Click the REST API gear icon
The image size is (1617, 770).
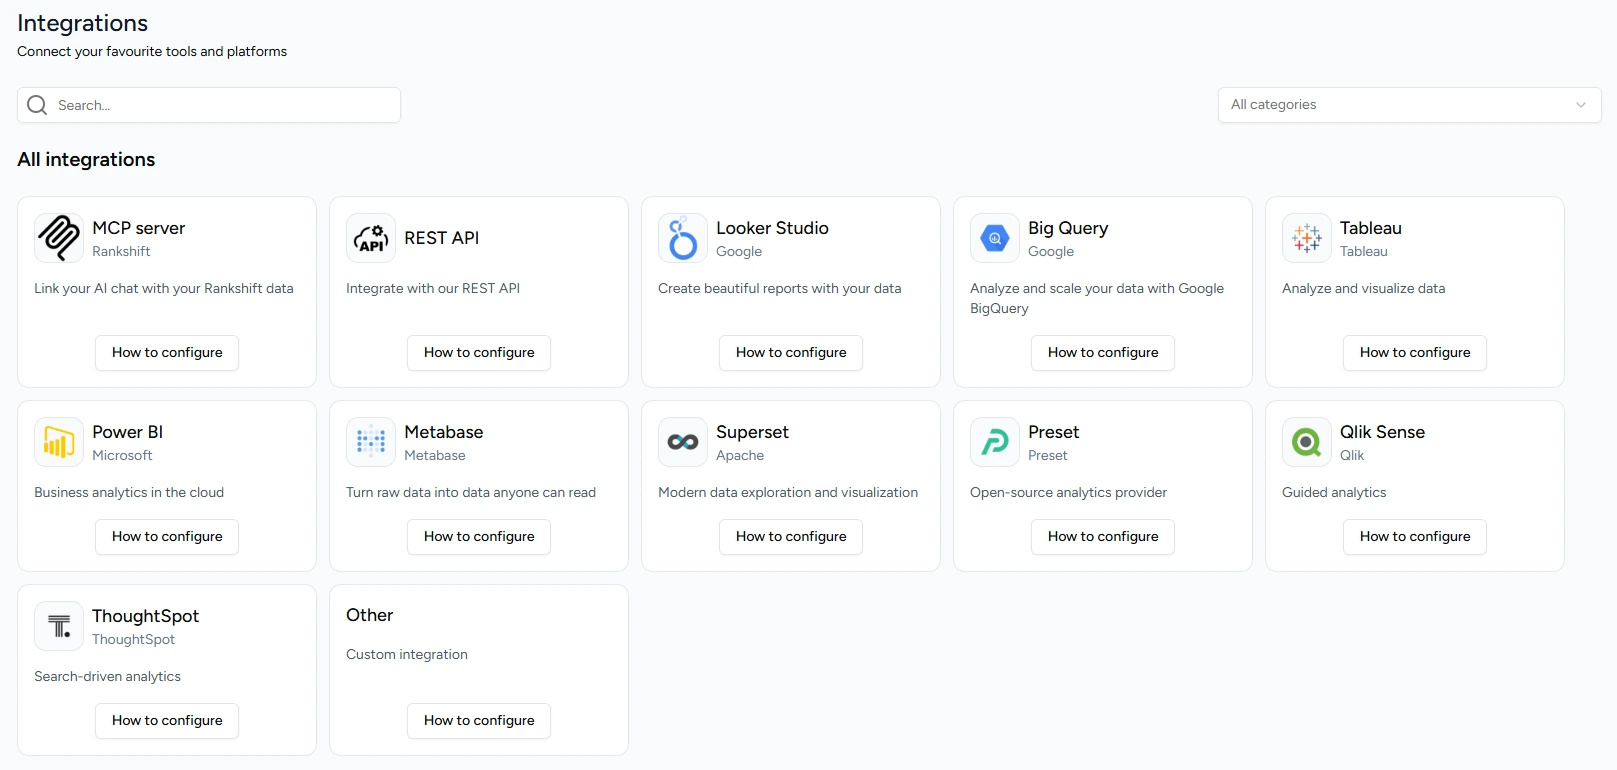pyautogui.click(x=371, y=238)
